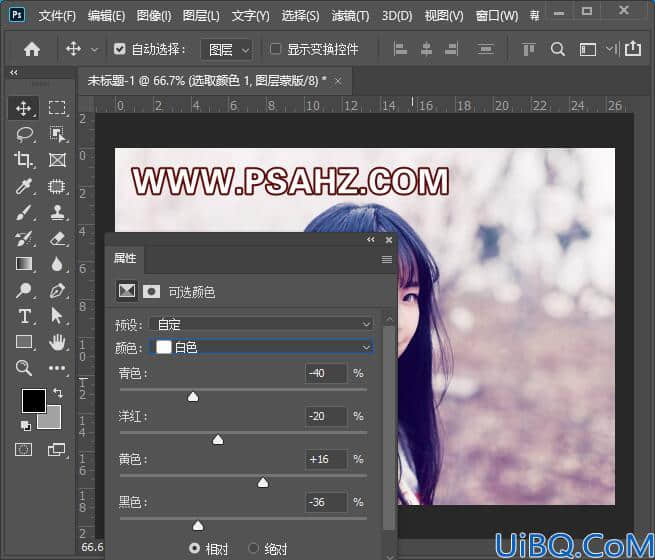Select the Zoom tool in toolbox
This screenshot has width=655, height=560.
pos(23,368)
